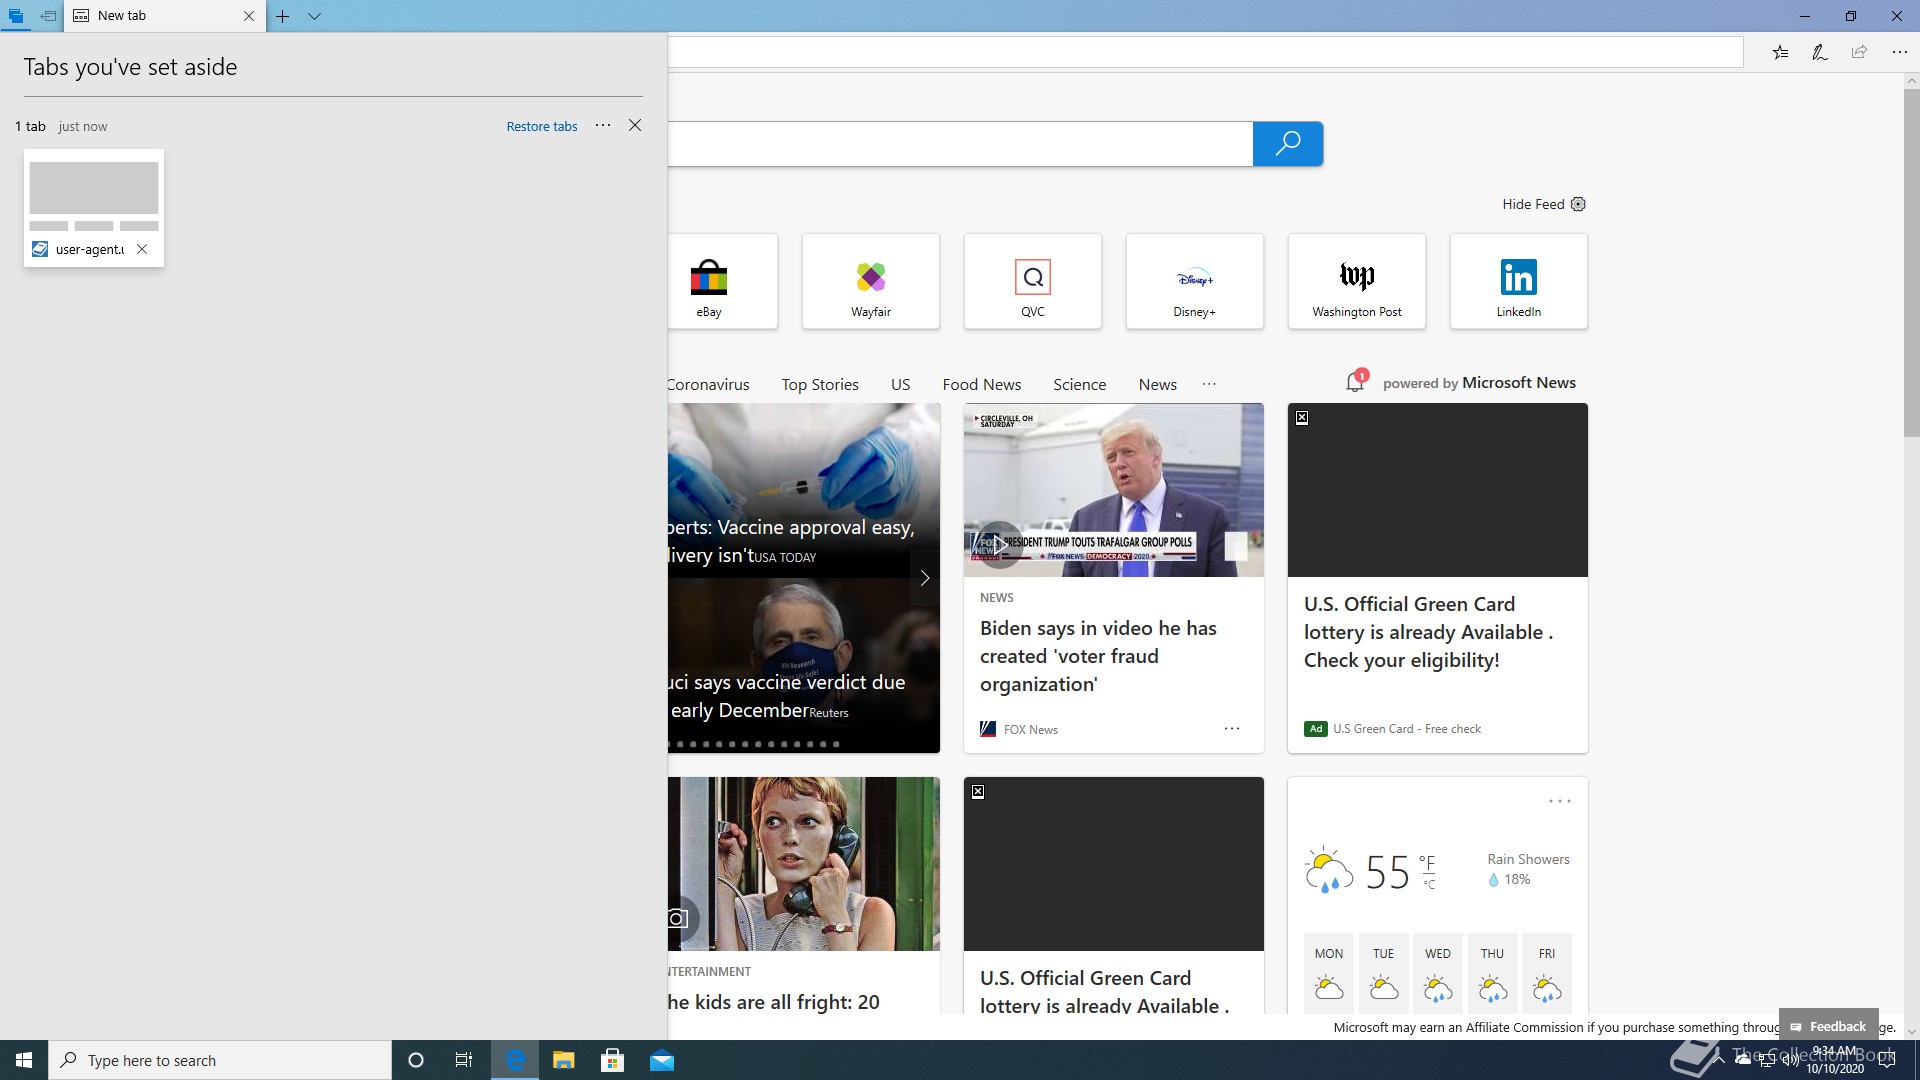Open the Windows Start menu
The height and width of the screenshot is (1080, 1920).
click(x=24, y=1060)
